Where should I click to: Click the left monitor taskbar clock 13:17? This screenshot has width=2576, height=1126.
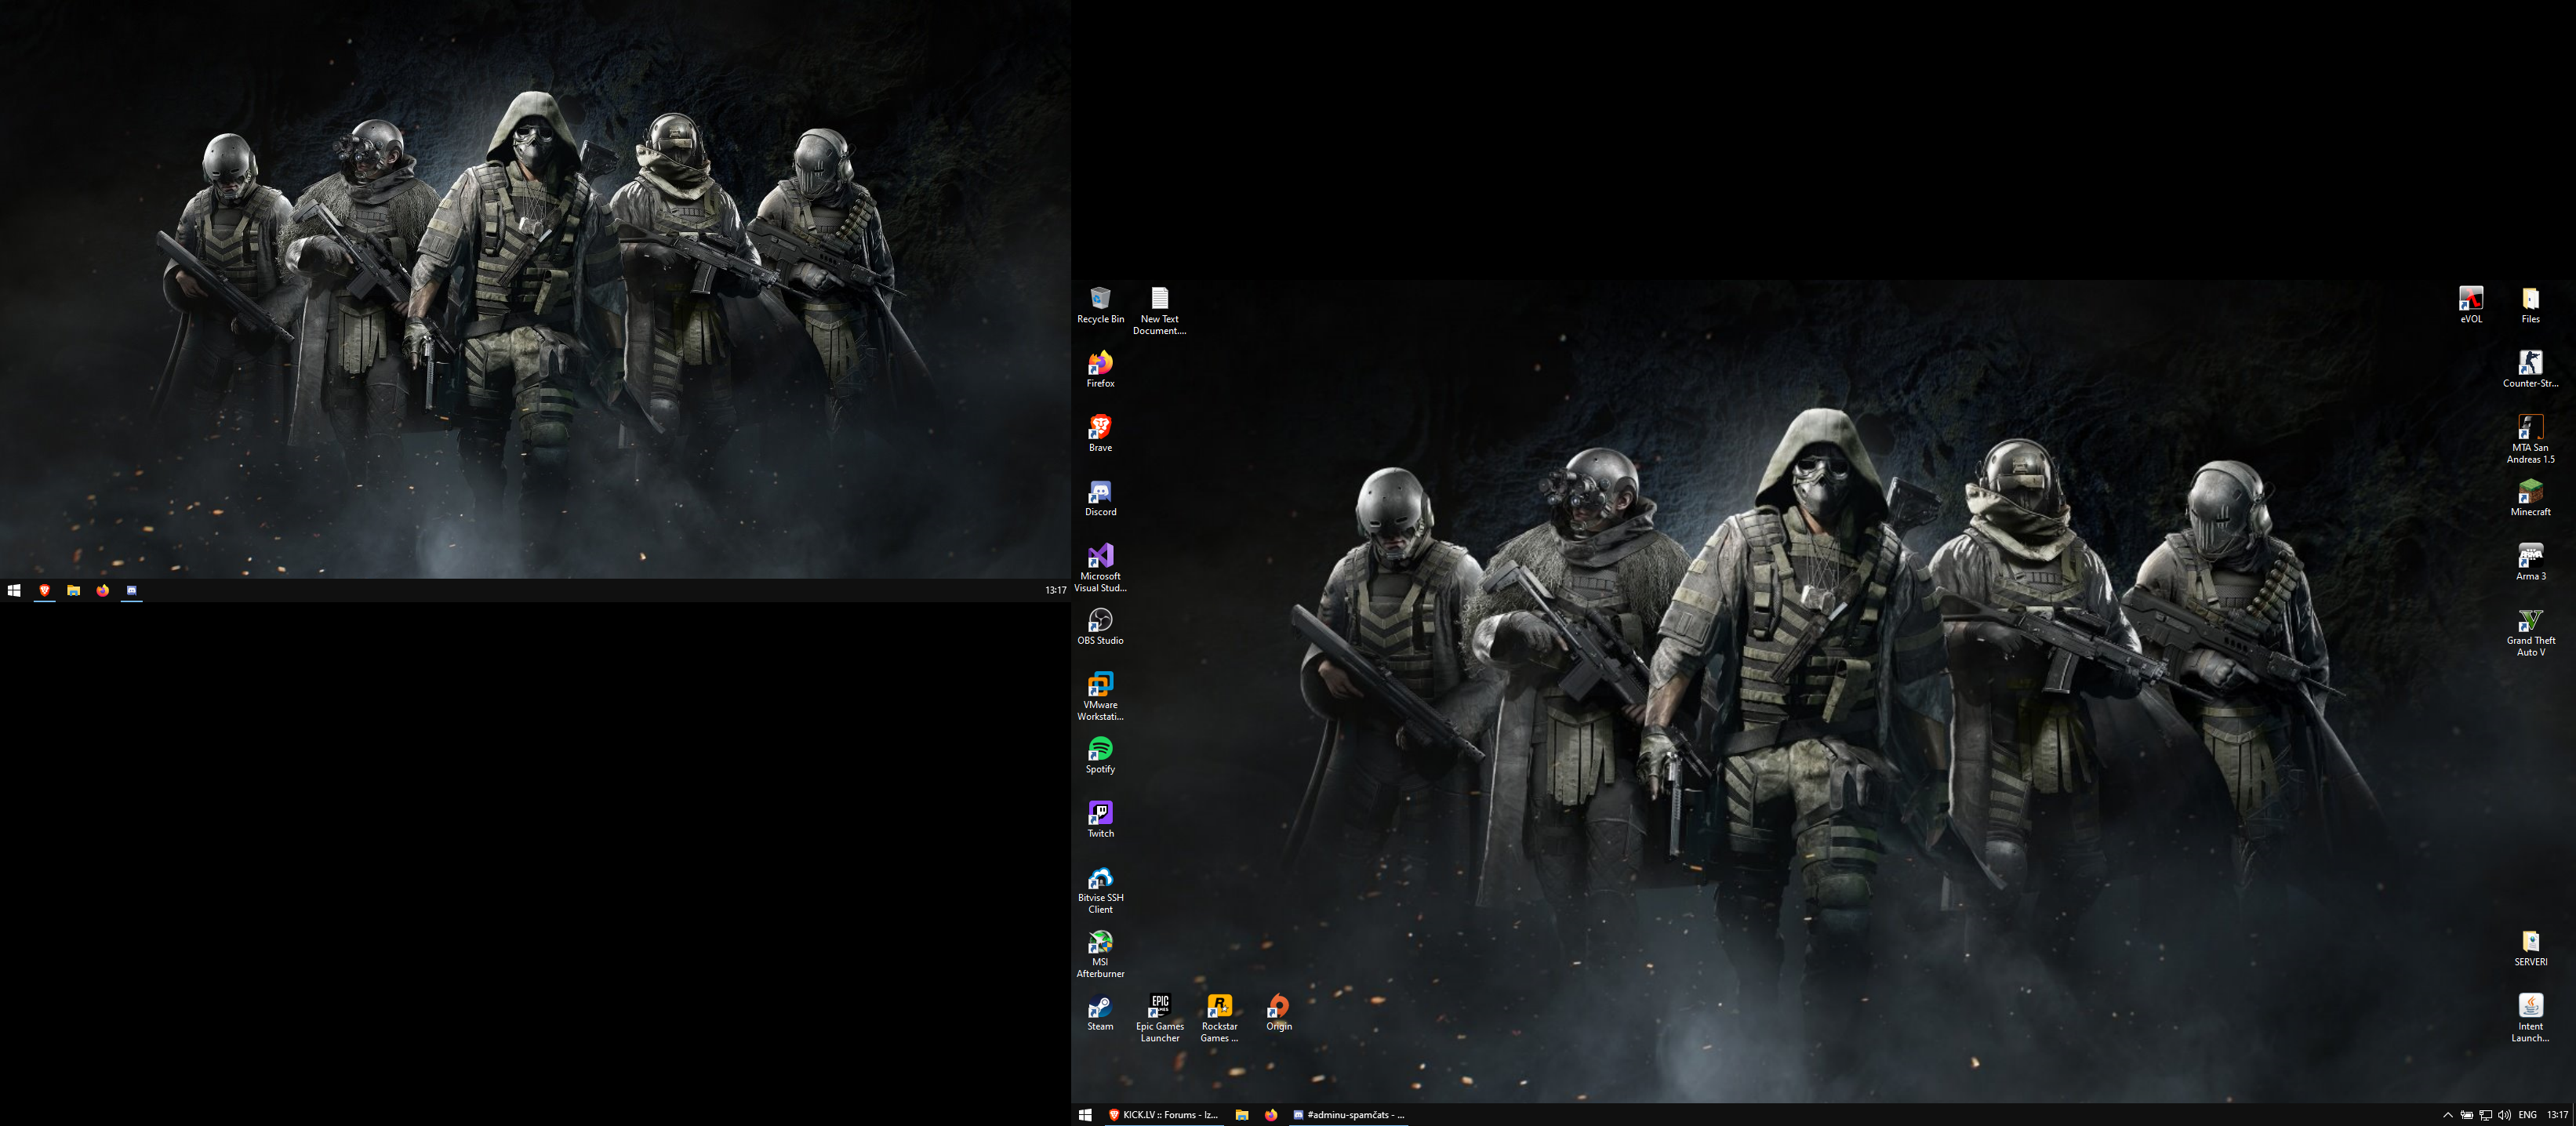(x=1055, y=590)
